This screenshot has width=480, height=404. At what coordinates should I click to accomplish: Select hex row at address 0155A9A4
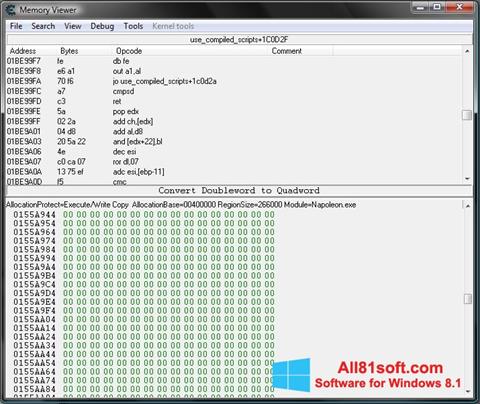click(x=144, y=267)
